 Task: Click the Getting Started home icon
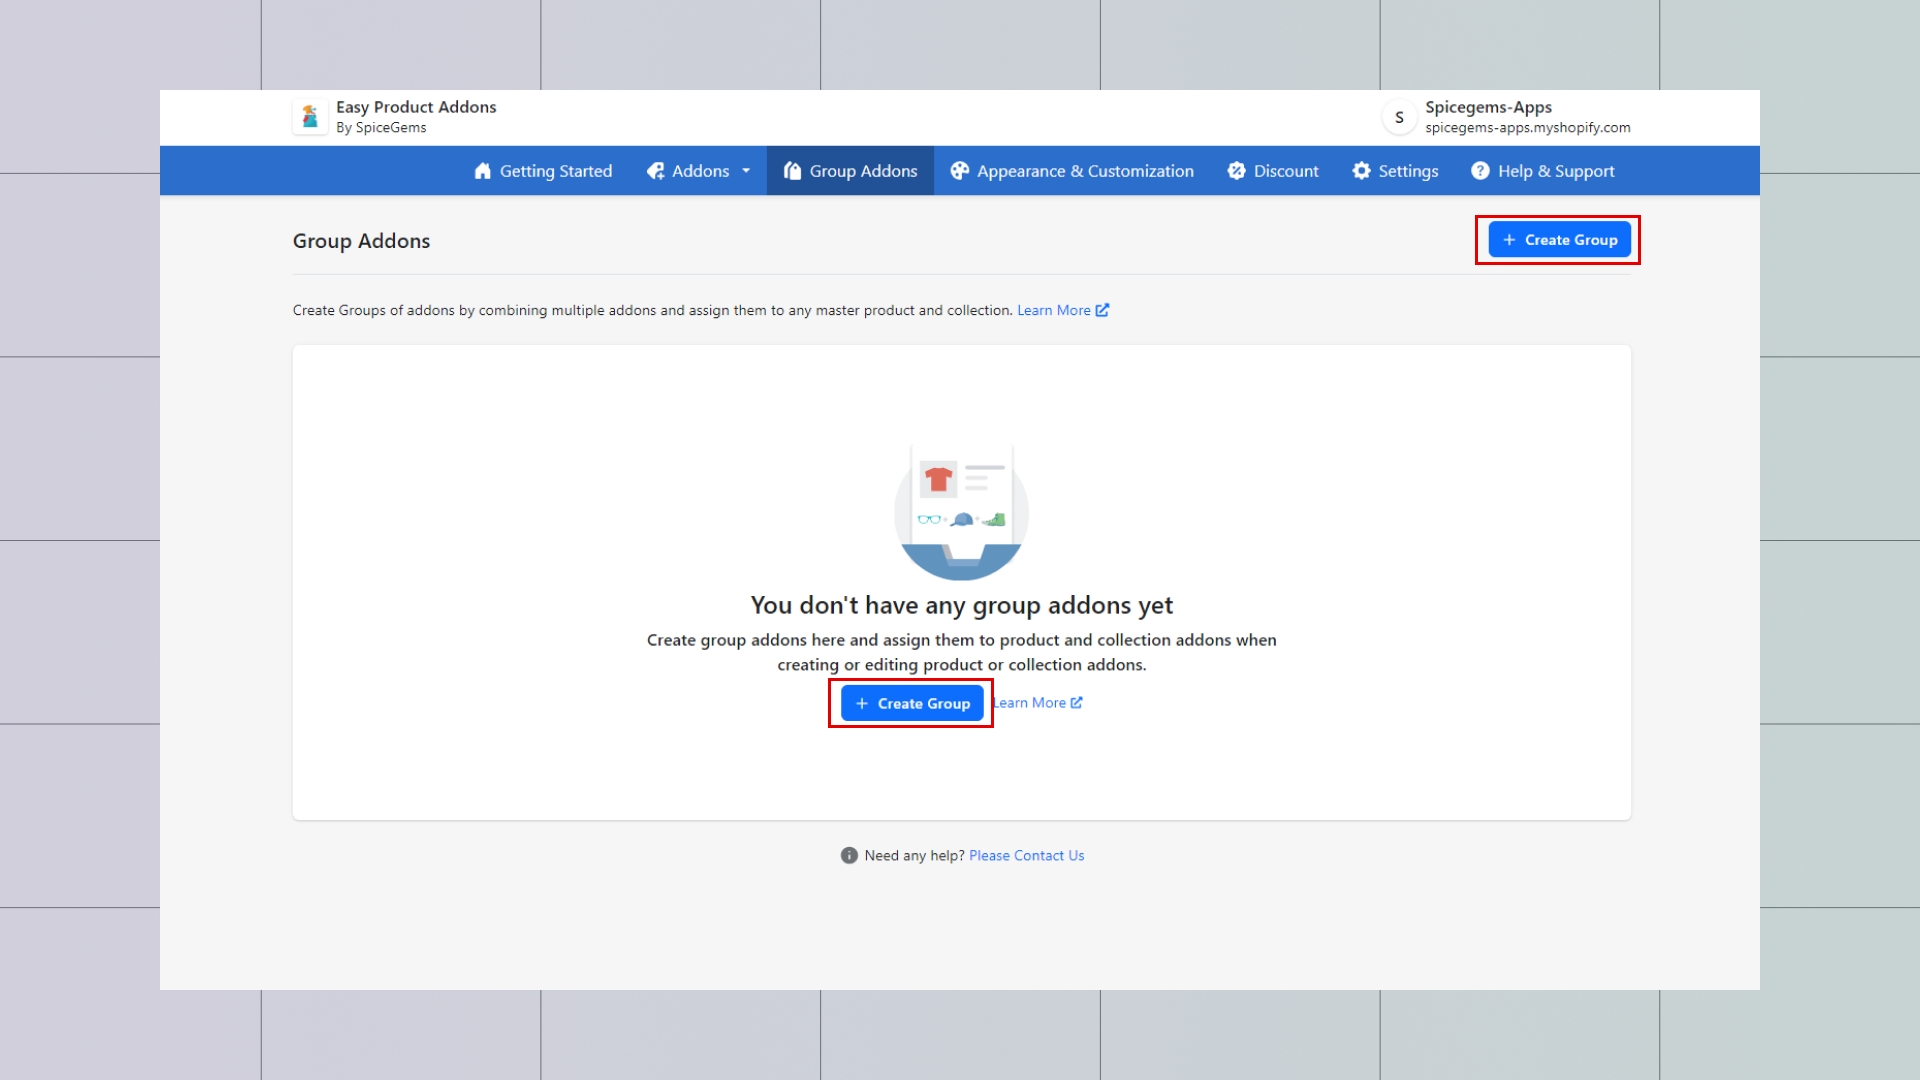483,171
